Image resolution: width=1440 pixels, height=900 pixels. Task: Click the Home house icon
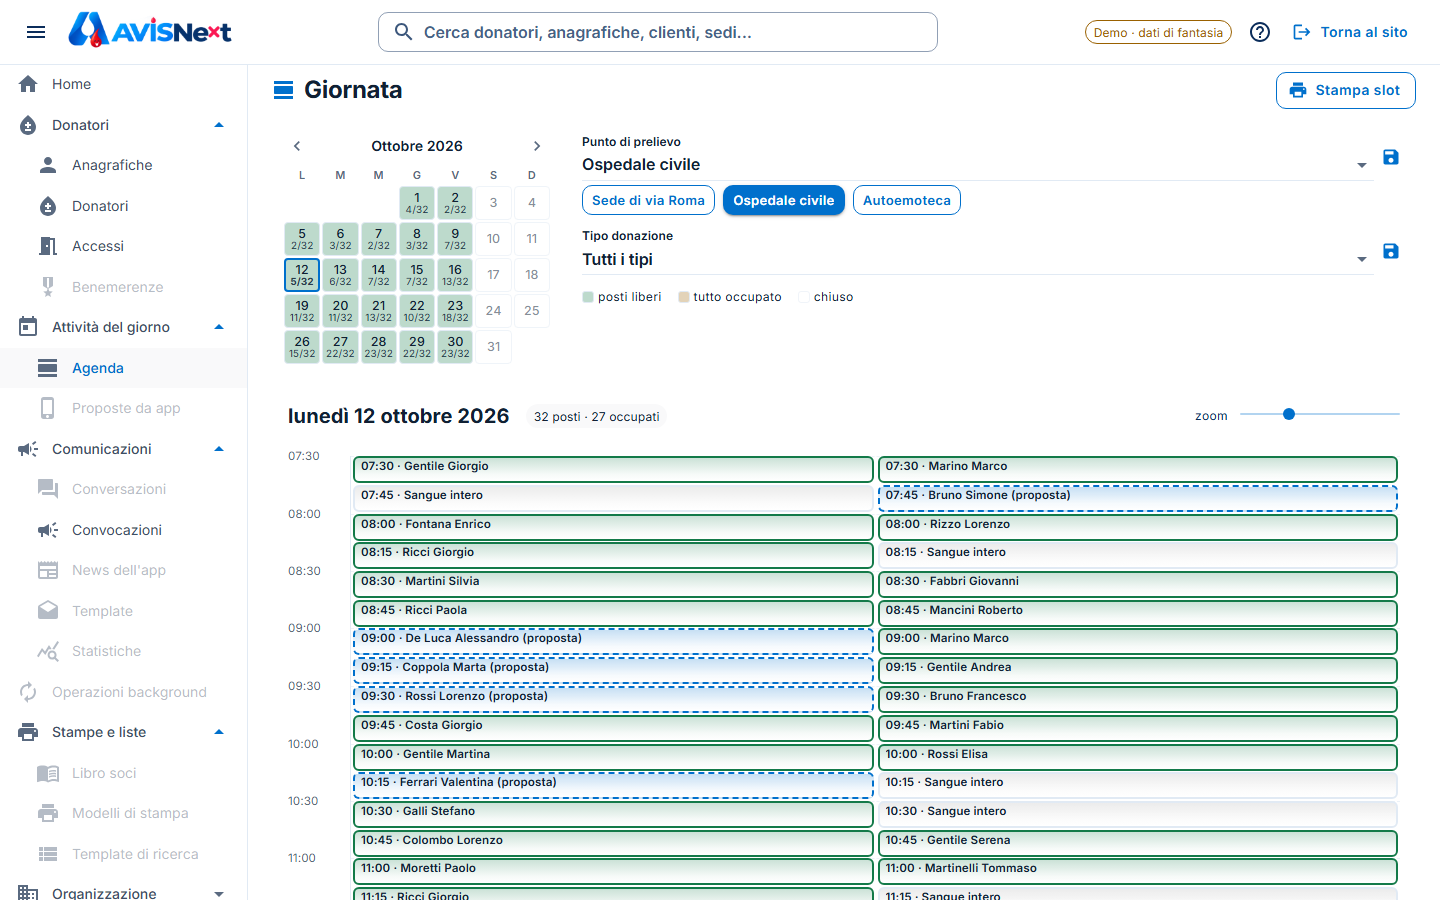point(28,84)
